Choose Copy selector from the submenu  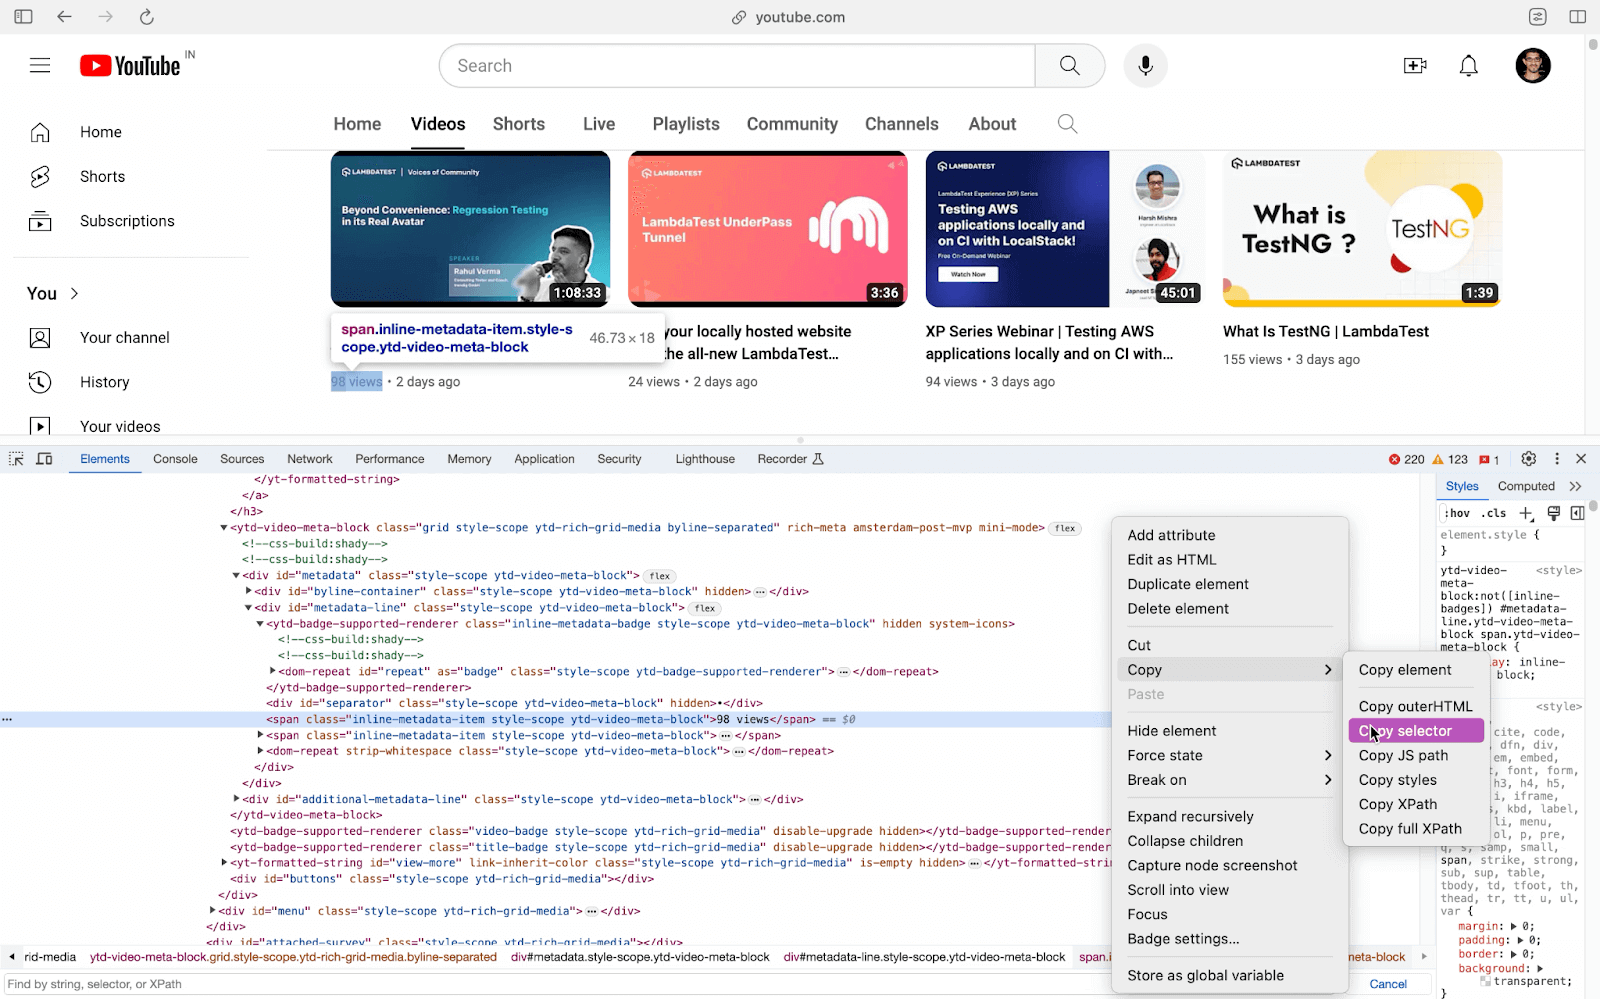[x=1415, y=731]
